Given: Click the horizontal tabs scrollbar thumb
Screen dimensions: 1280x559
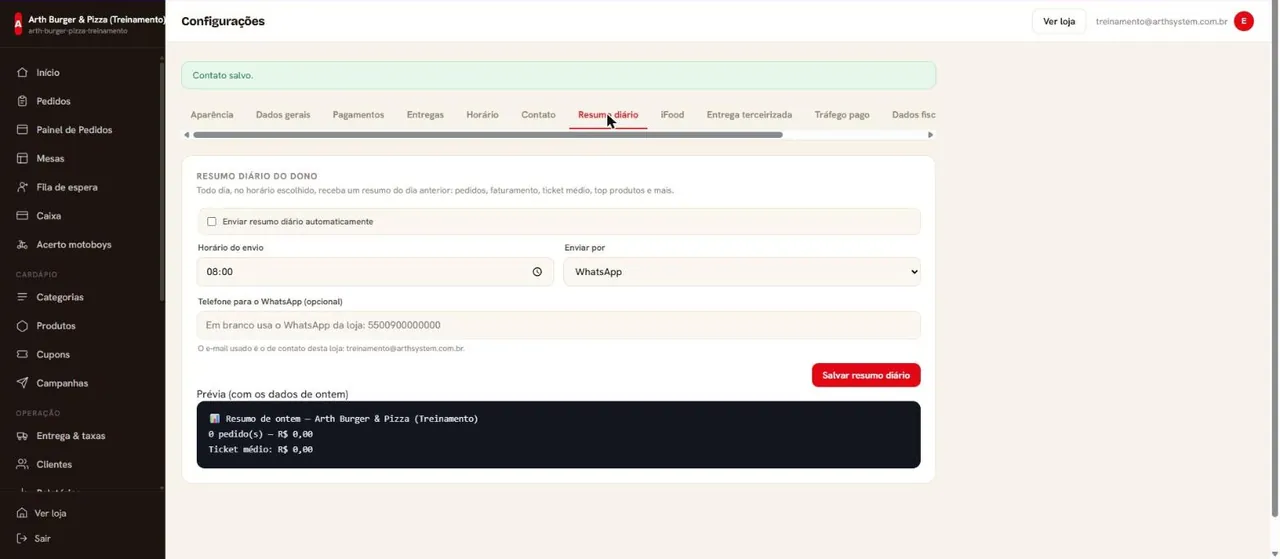Looking at the screenshot, I should (x=488, y=135).
